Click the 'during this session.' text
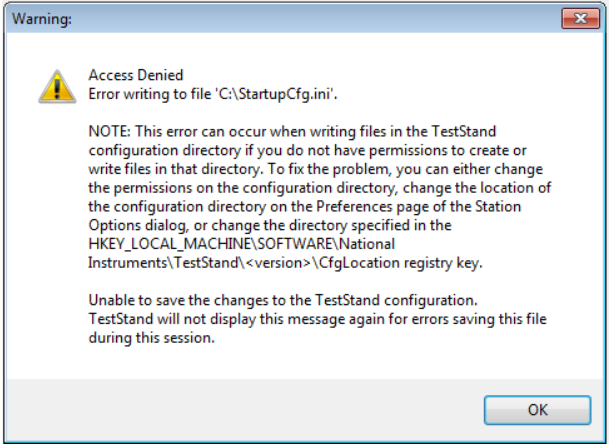 click(x=152, y=338)
